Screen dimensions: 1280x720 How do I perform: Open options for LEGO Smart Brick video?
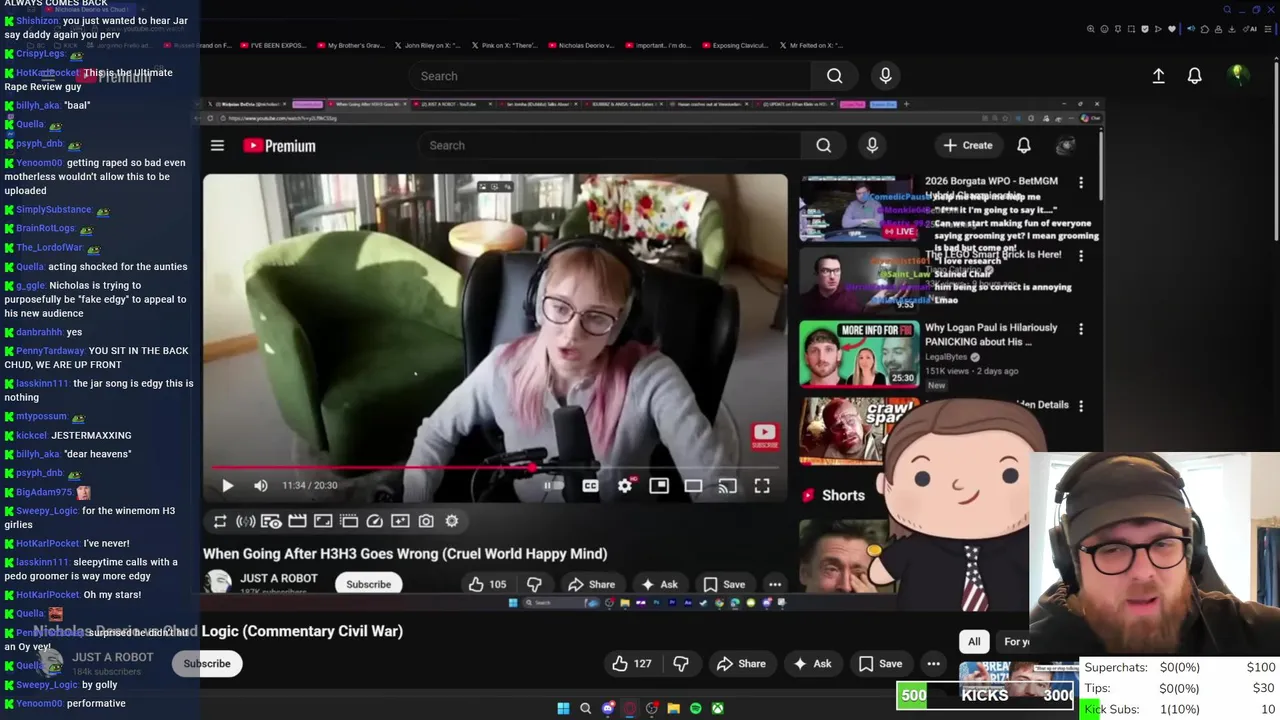[x=1081, y=256]
